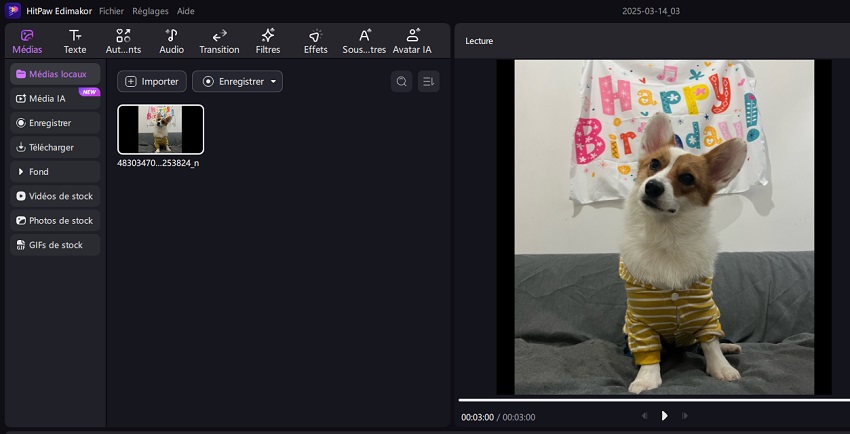Screen dimensions: 850x434
Task: Open the Effets tab
Action: tap(315, 42)
